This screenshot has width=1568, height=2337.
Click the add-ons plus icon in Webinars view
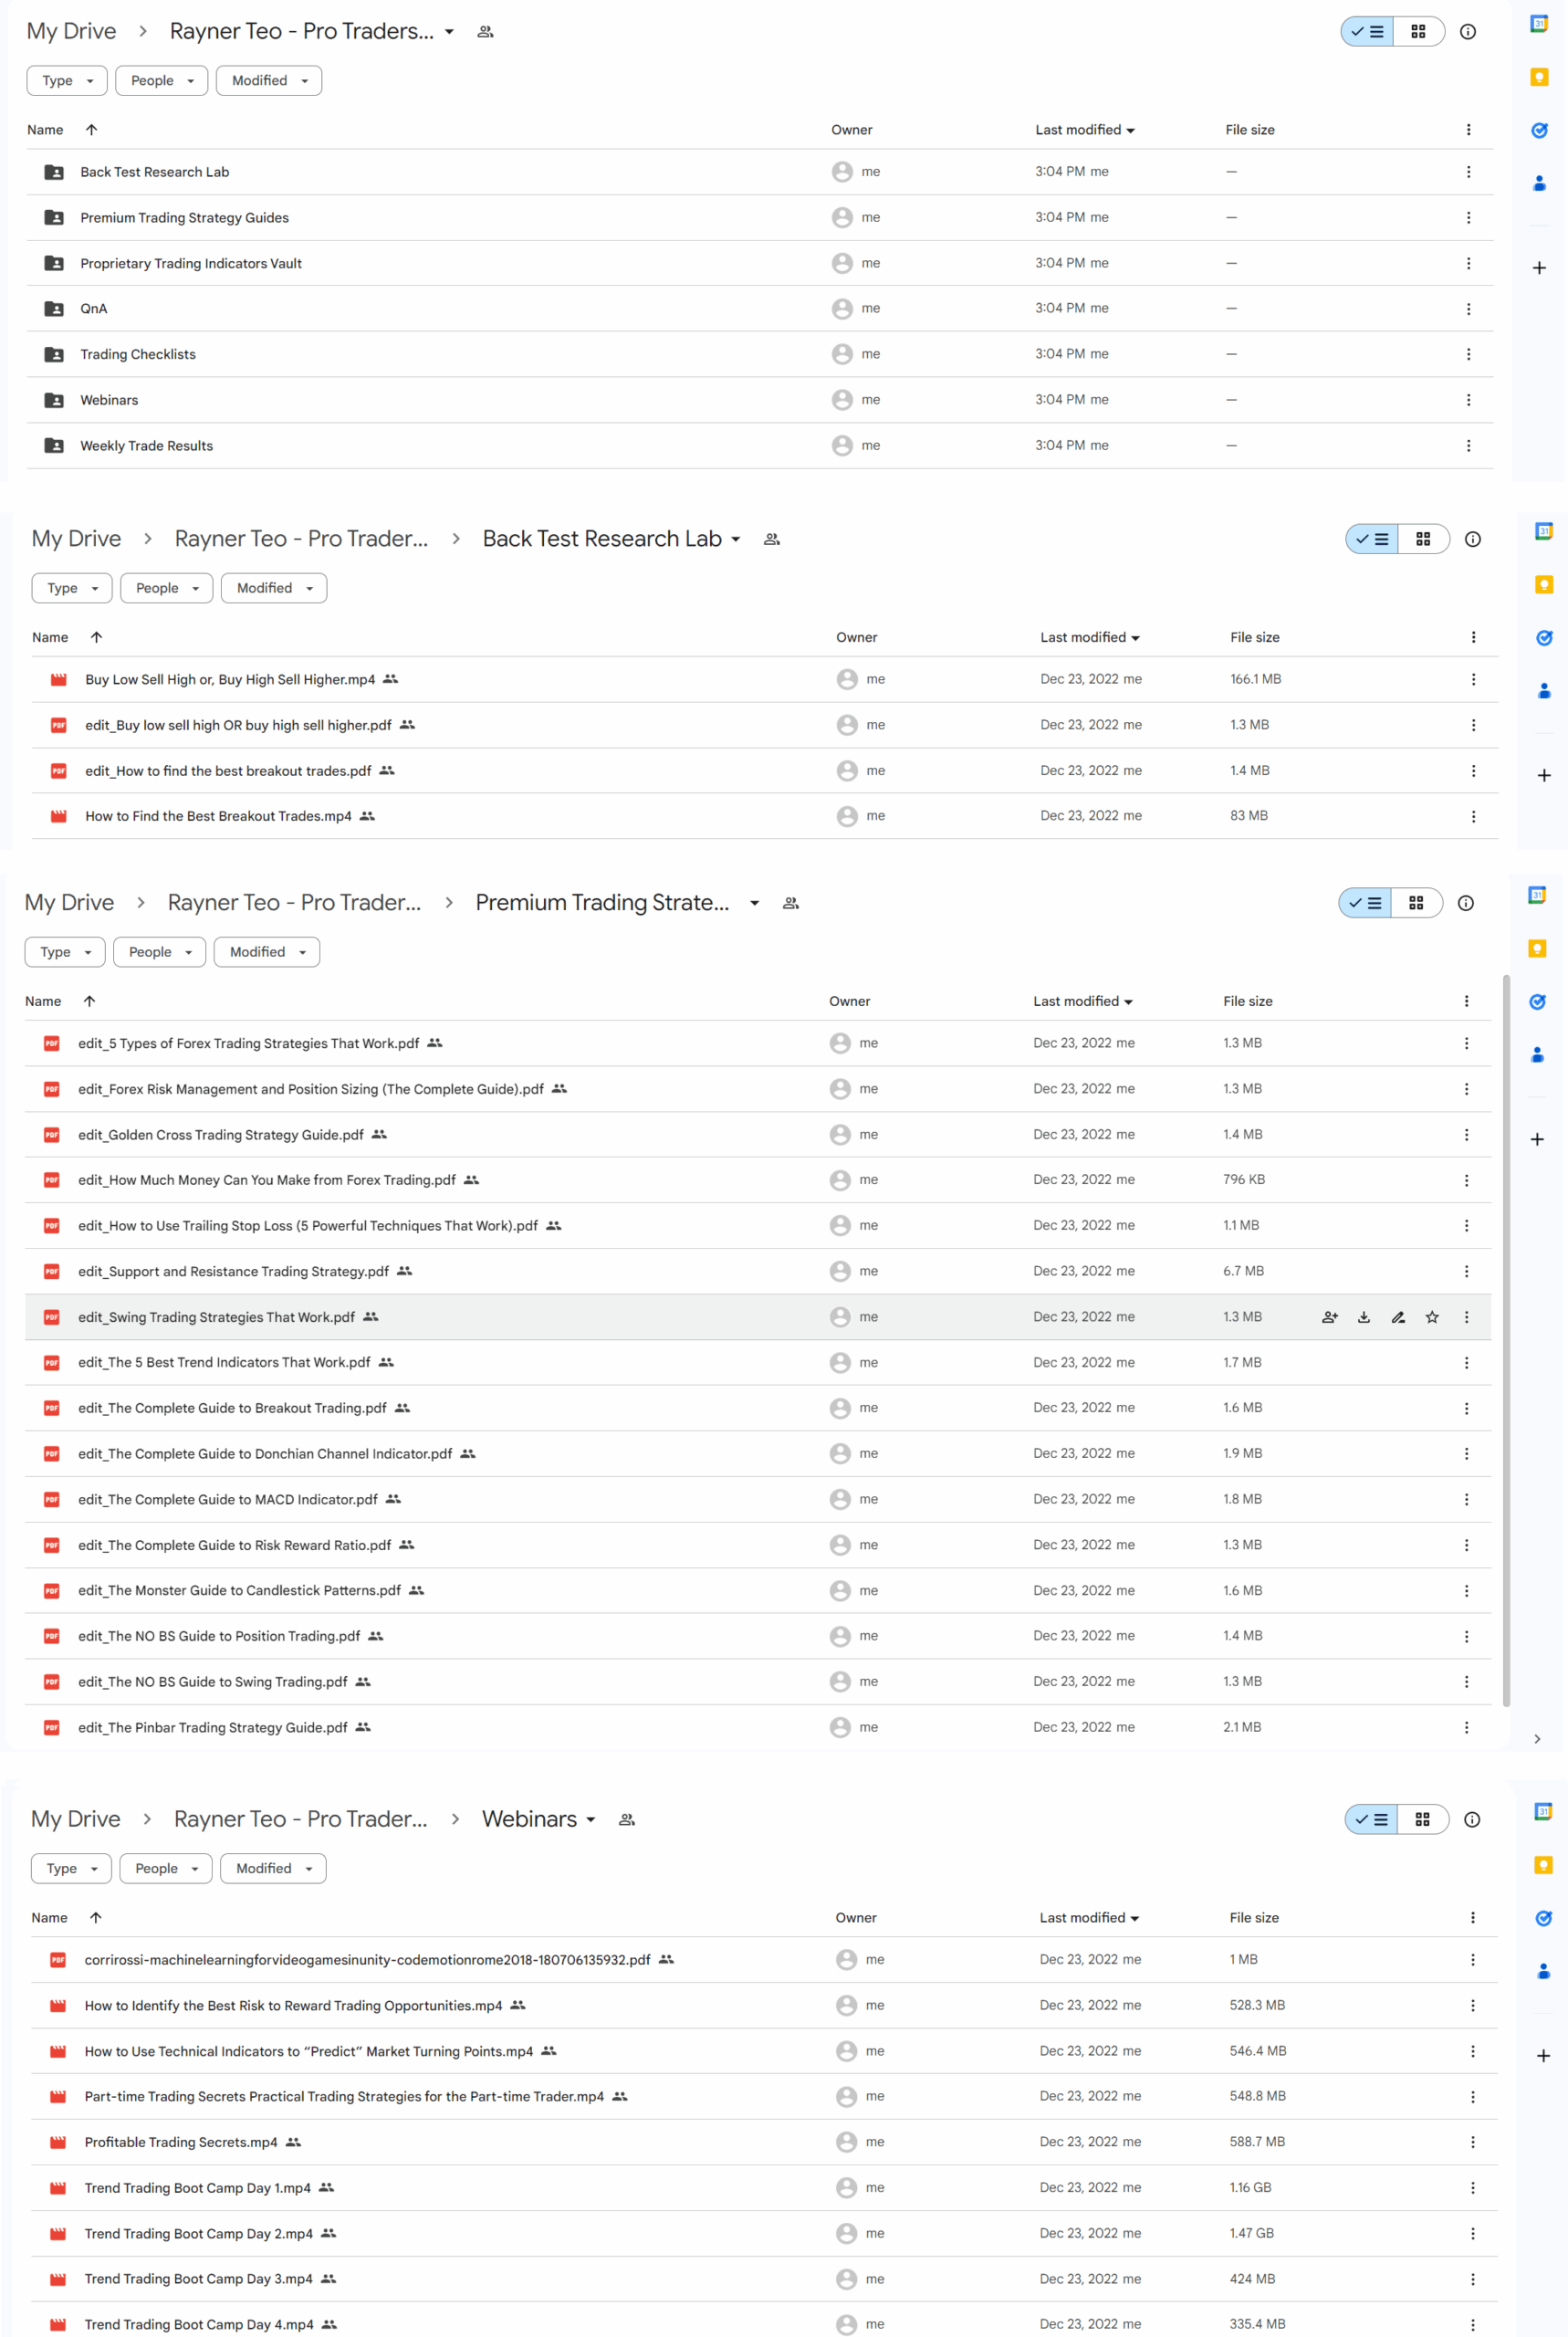click(x=1543, y=2056)
